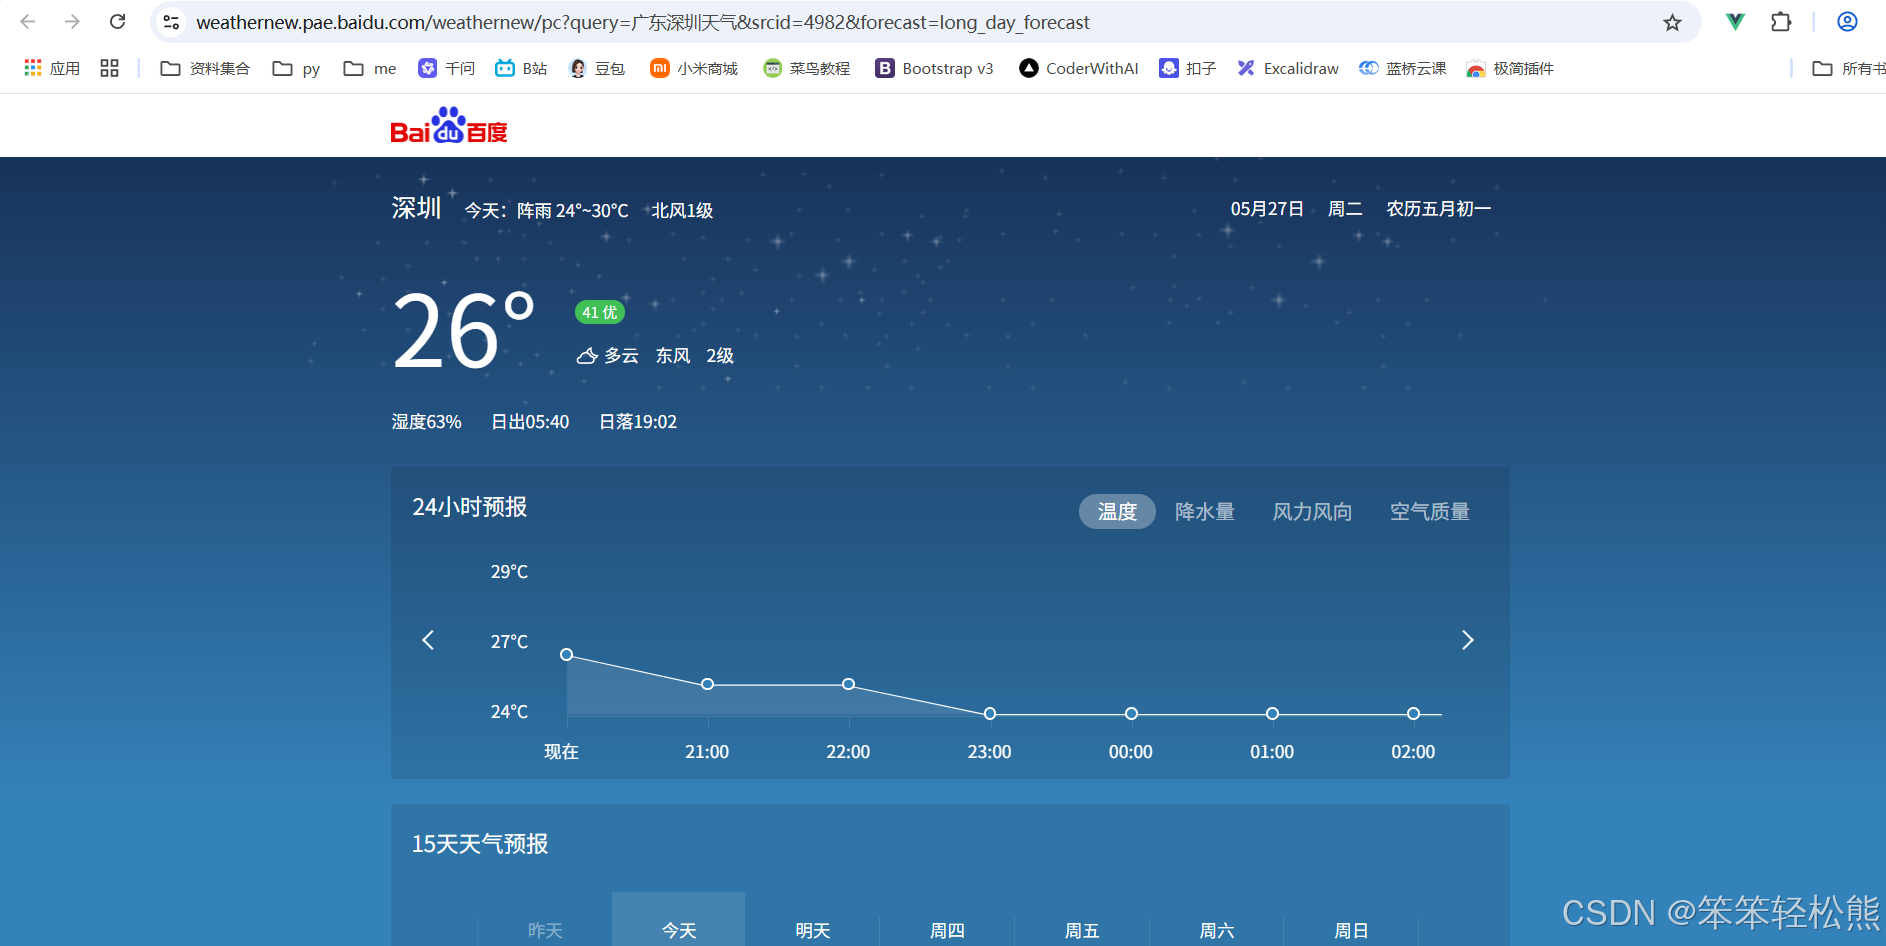Click the 农历五月初一 lunar date
This screenshot has height=946, width=1886.
(1439, 209)
